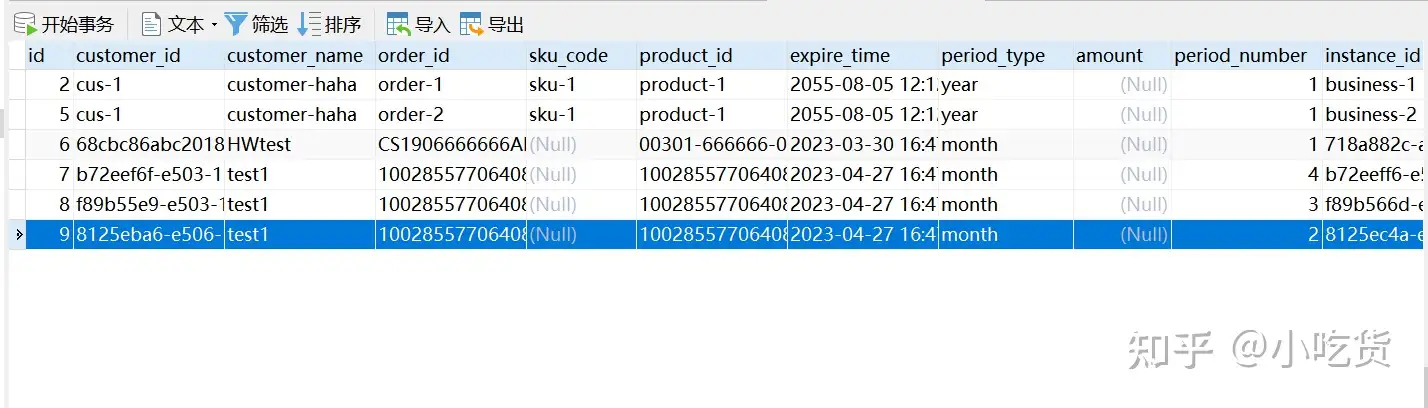Image resolution: width=1428 pixels, height=408 pixels.
Task: Click the current row arrow indicator
Action: coord(17,235)
